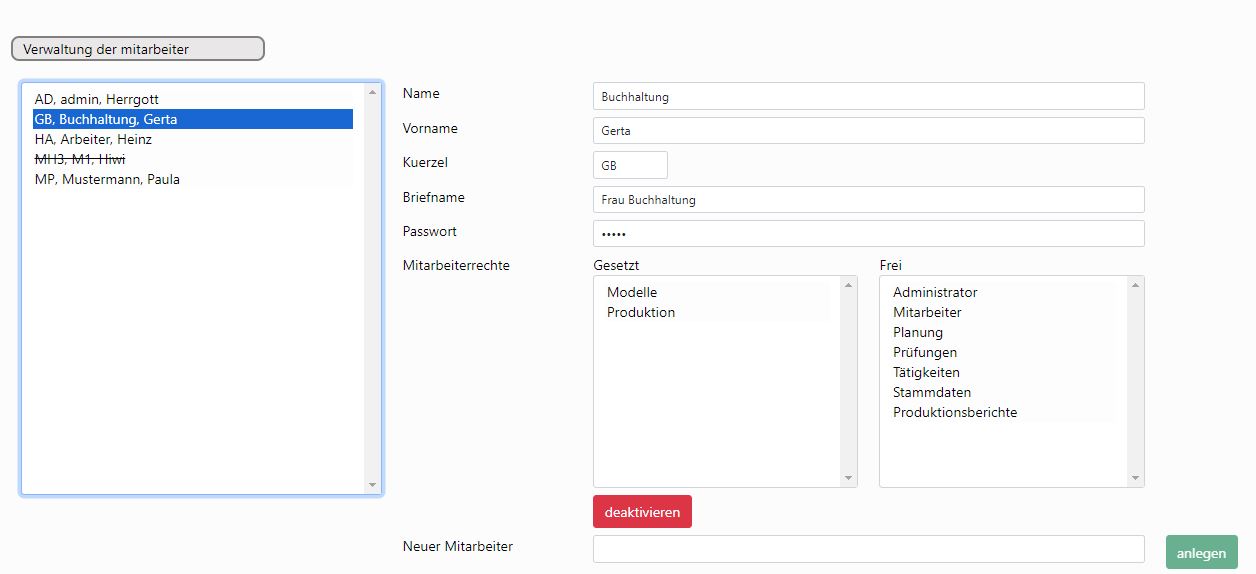This screenshot has height=574, width=1256.
Task: Click the Kuerzel field containing GB
Action: [630, 165]
